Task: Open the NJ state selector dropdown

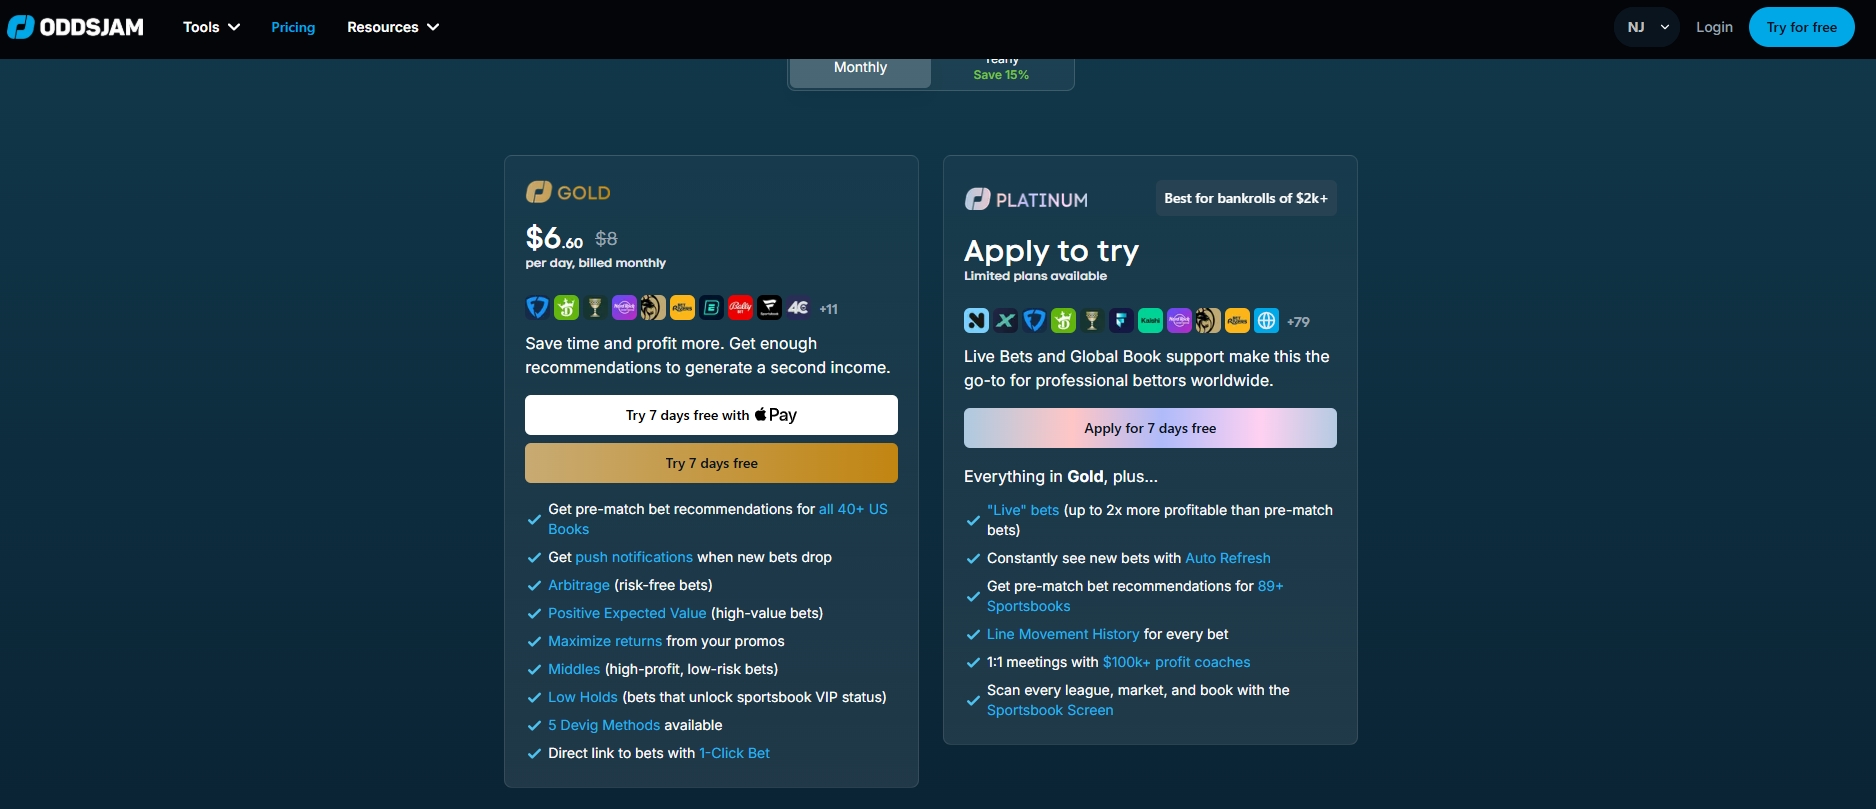Action: (1646, 27)
